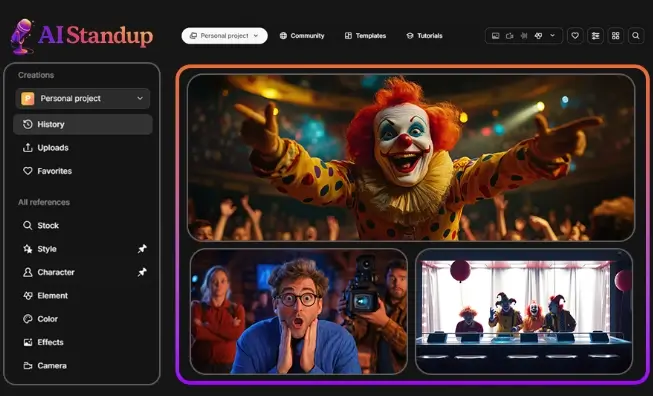The width and height of the screenshot is (653, 396).
Task: Unpin the Style reference
Action: tap(142, 249)
